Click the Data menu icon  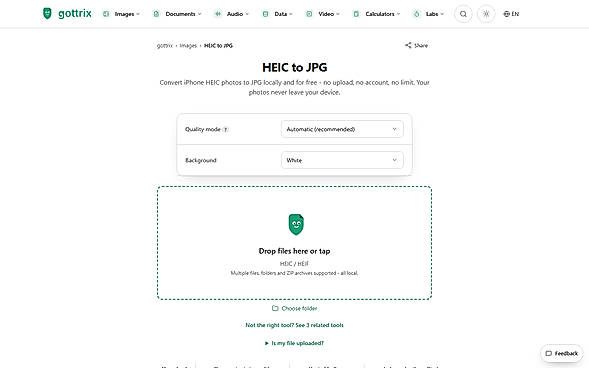click(x=266, y=14)
